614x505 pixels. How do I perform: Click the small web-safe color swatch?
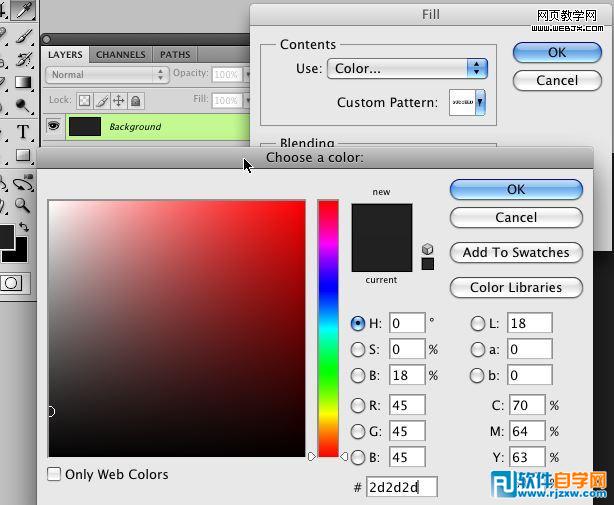pyautogui.click(x=428, y=264)
